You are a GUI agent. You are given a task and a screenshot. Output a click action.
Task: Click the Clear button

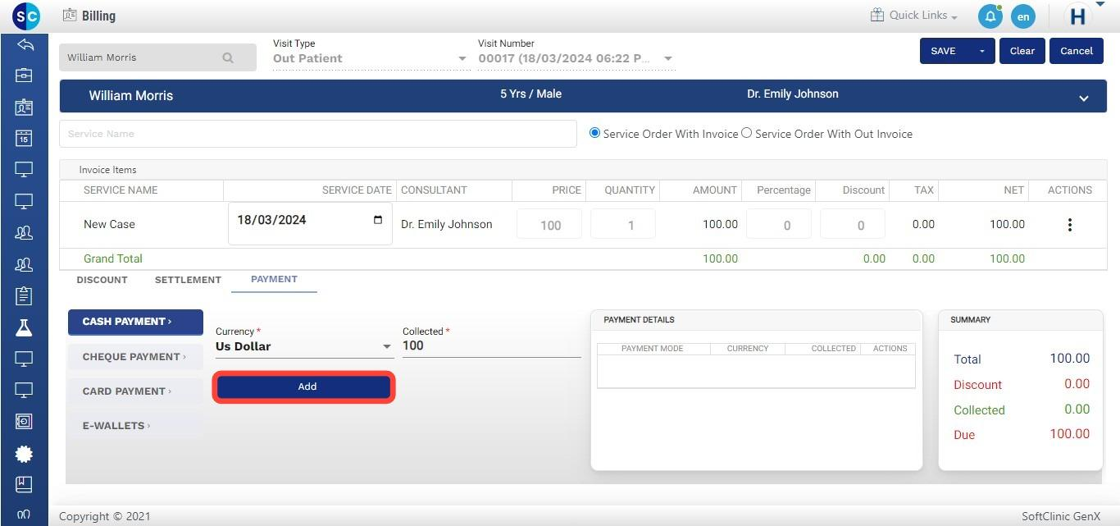pyautogui.click(x=1022, y=51)
